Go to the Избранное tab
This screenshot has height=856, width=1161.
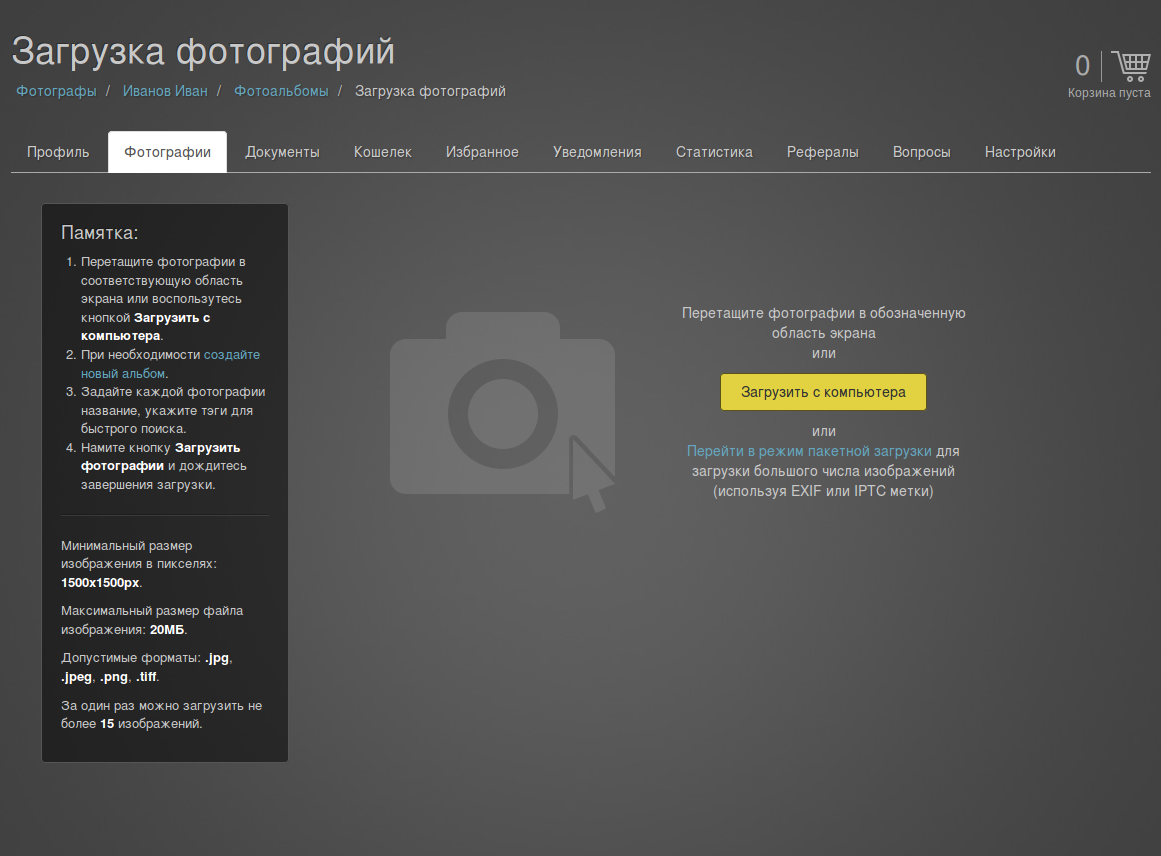pos(482,152)
